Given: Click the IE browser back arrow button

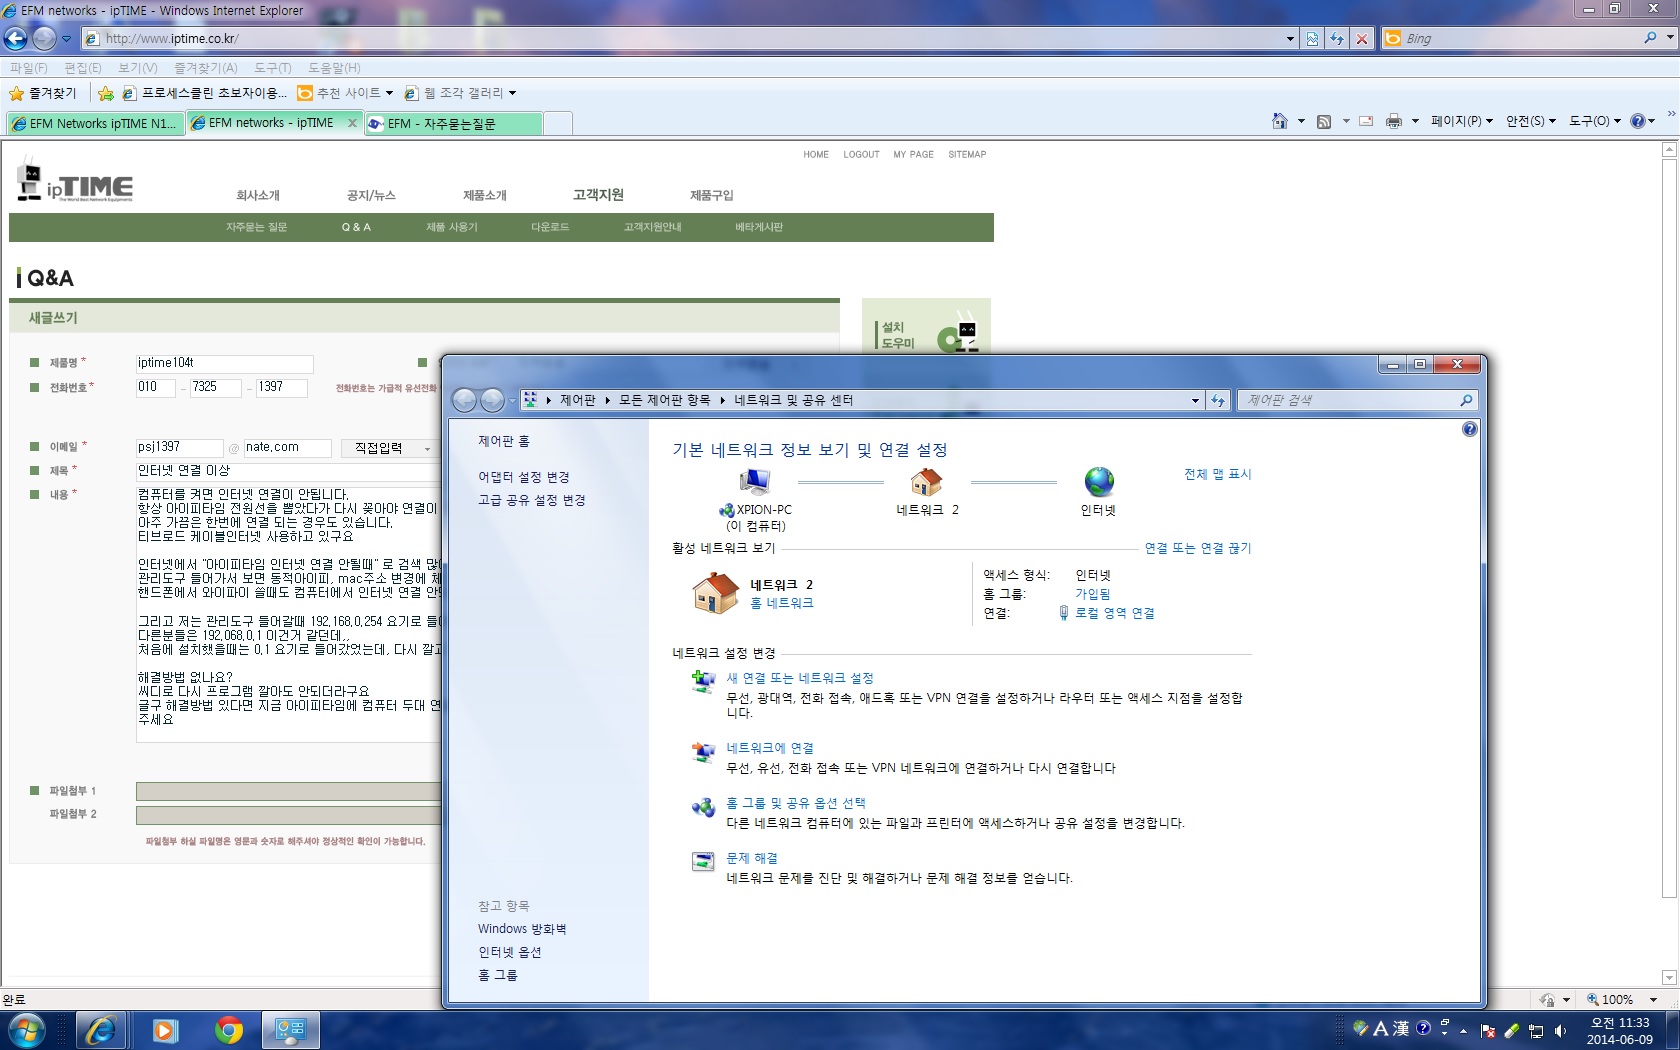Looking at the screenshot, I should pos(16,38).
